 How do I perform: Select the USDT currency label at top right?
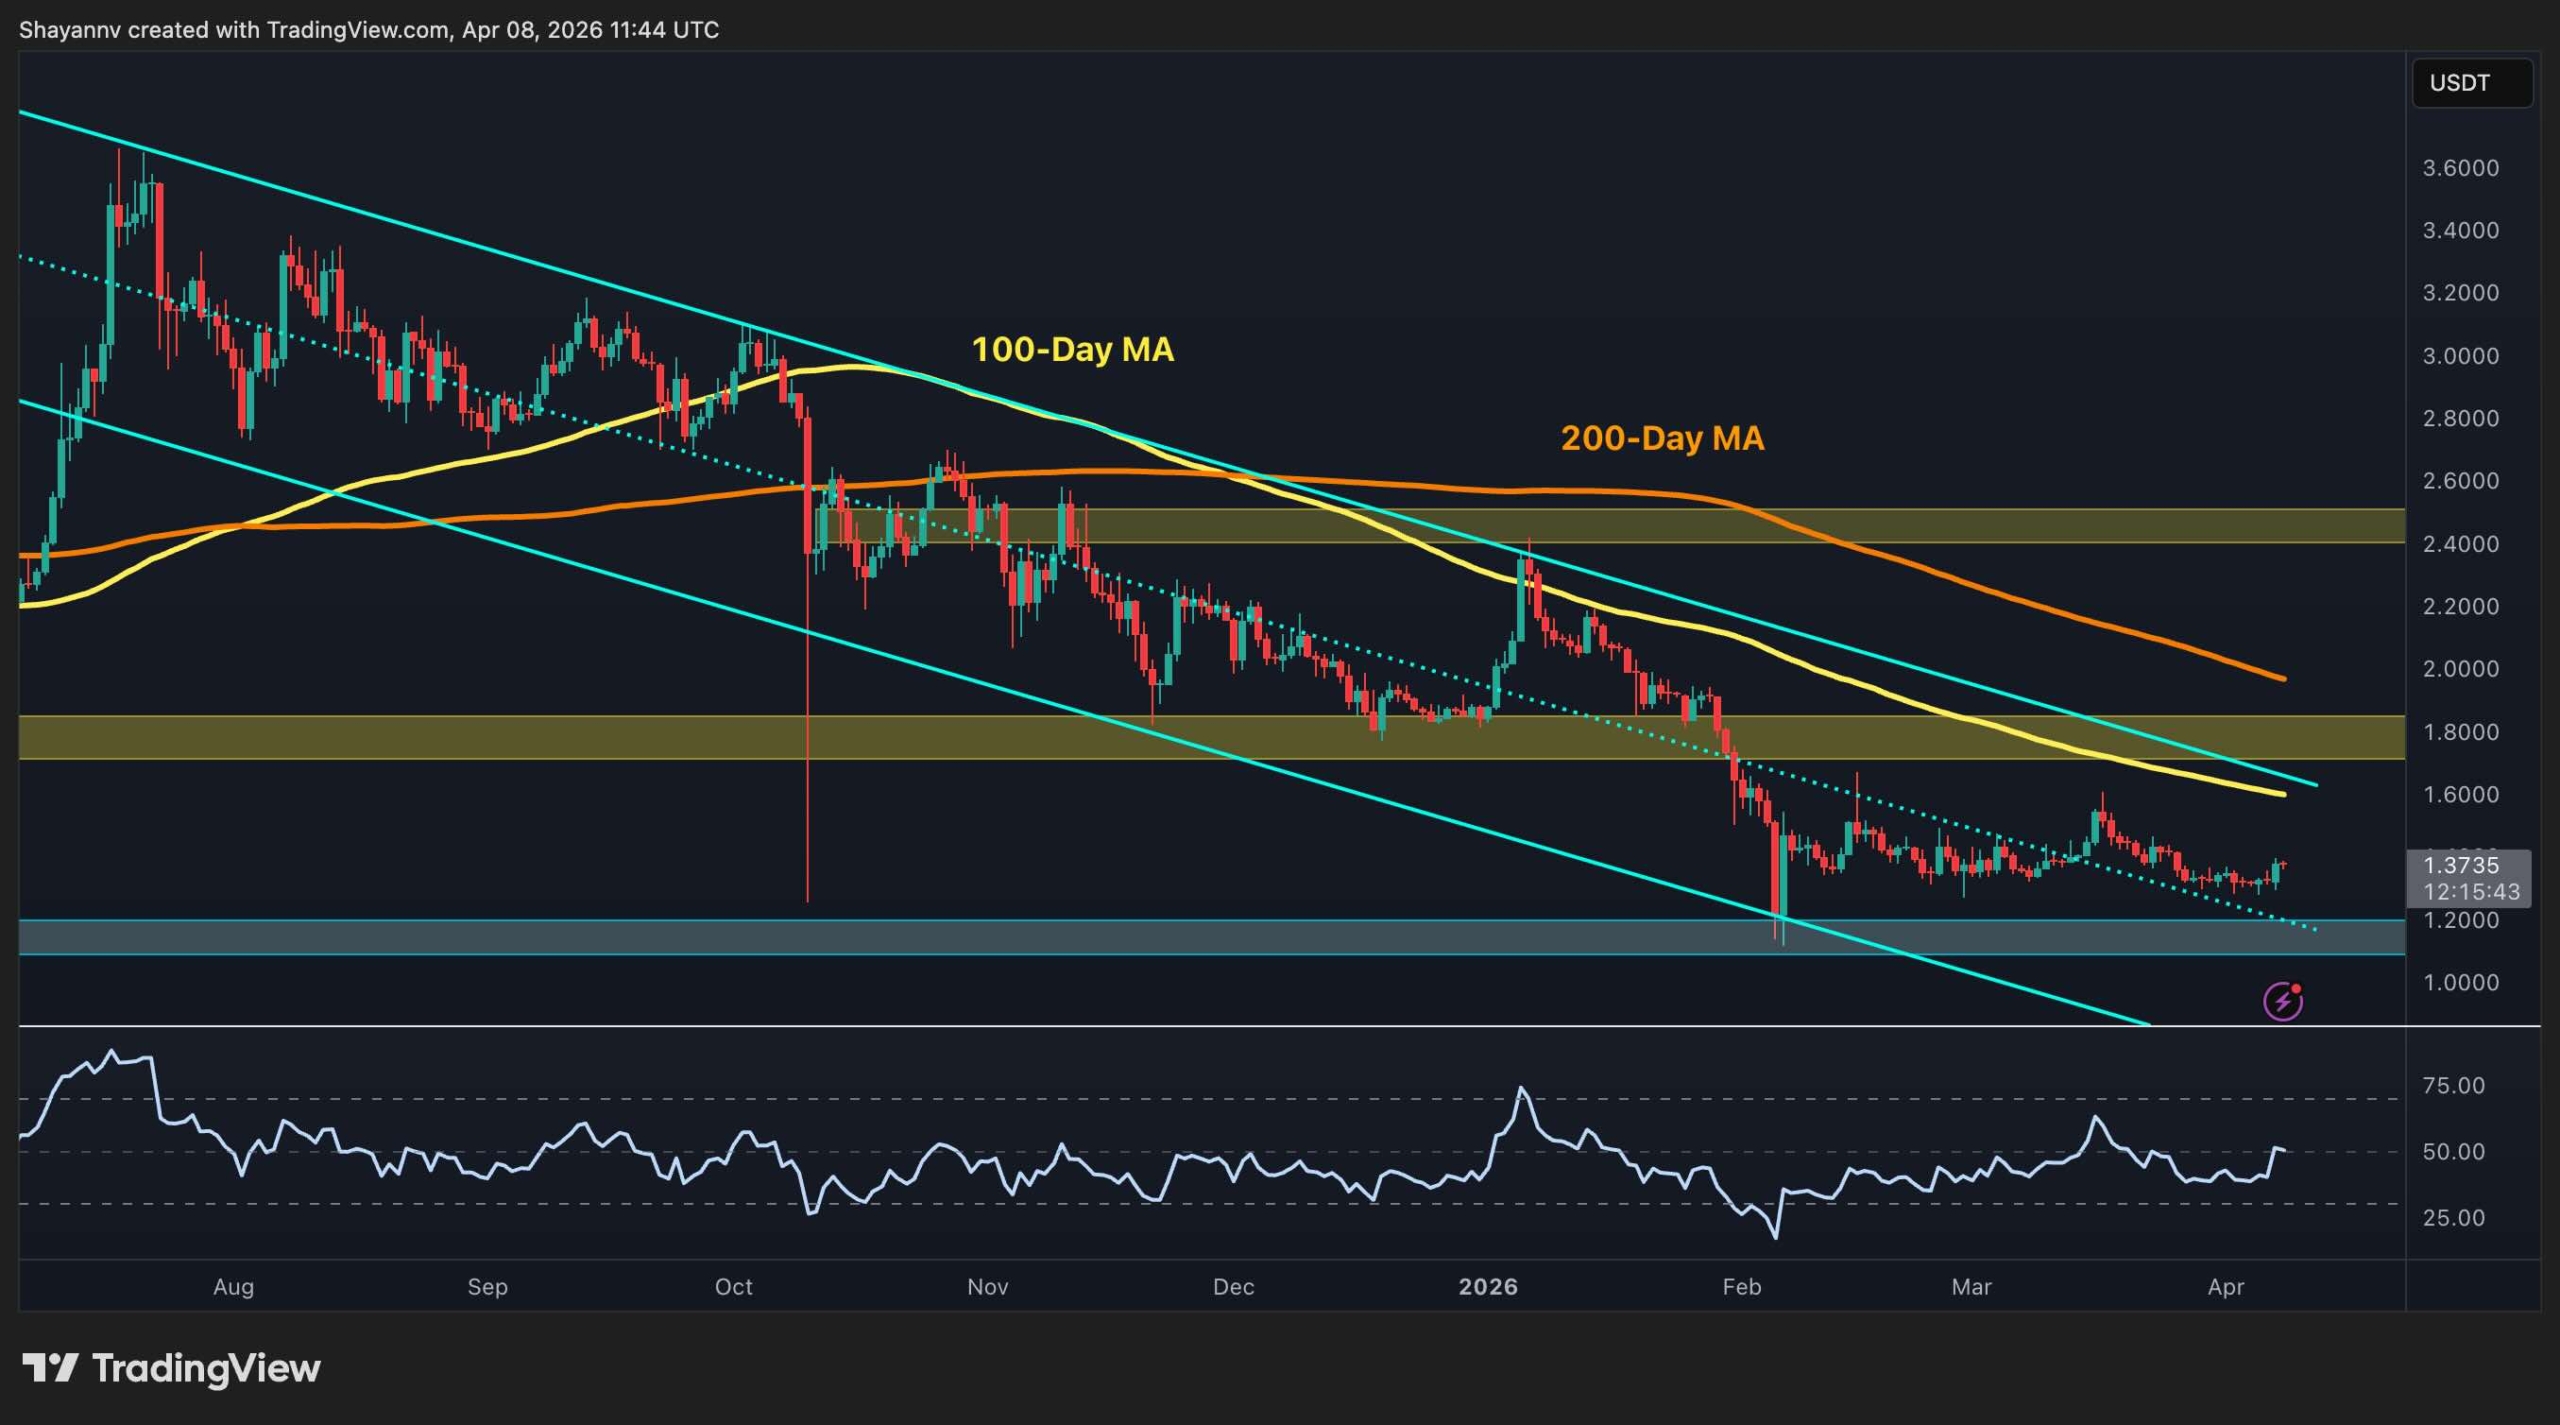(2470, 84)
